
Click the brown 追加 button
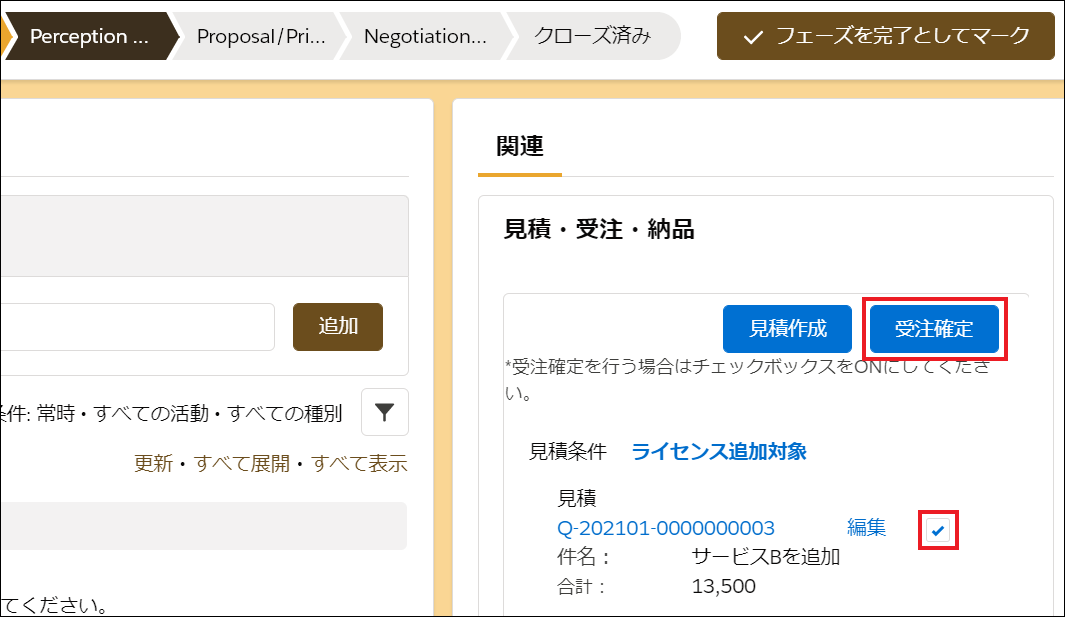coord(338,327)
